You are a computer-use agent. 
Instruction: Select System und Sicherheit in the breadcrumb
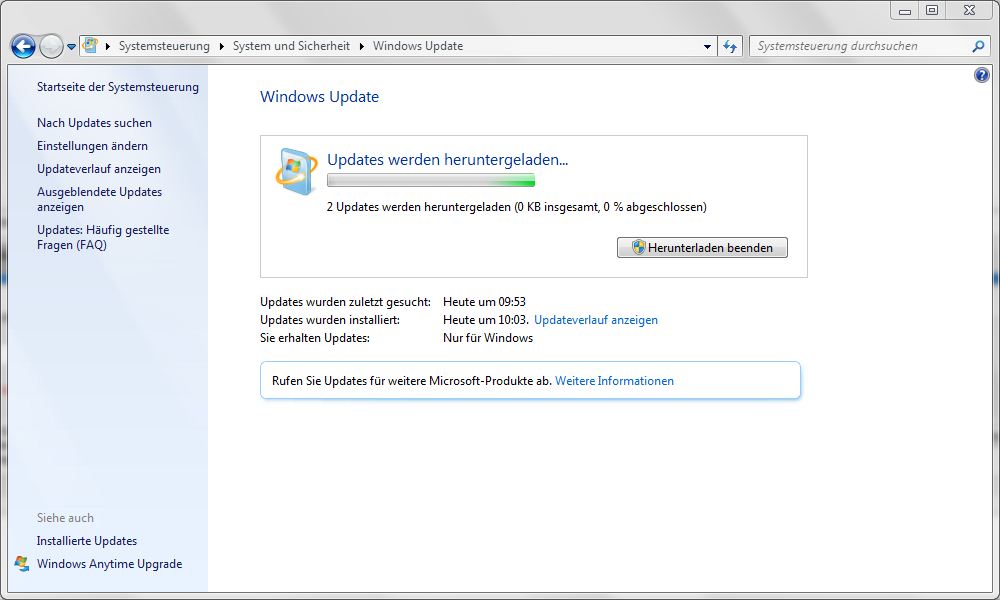291,46
